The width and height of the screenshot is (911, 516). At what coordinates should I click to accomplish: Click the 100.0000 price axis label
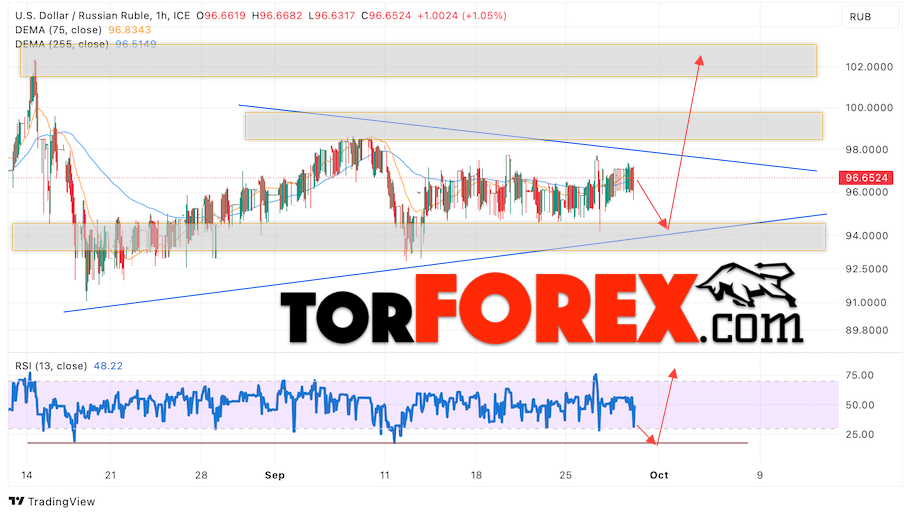click(x=869, y=108)
